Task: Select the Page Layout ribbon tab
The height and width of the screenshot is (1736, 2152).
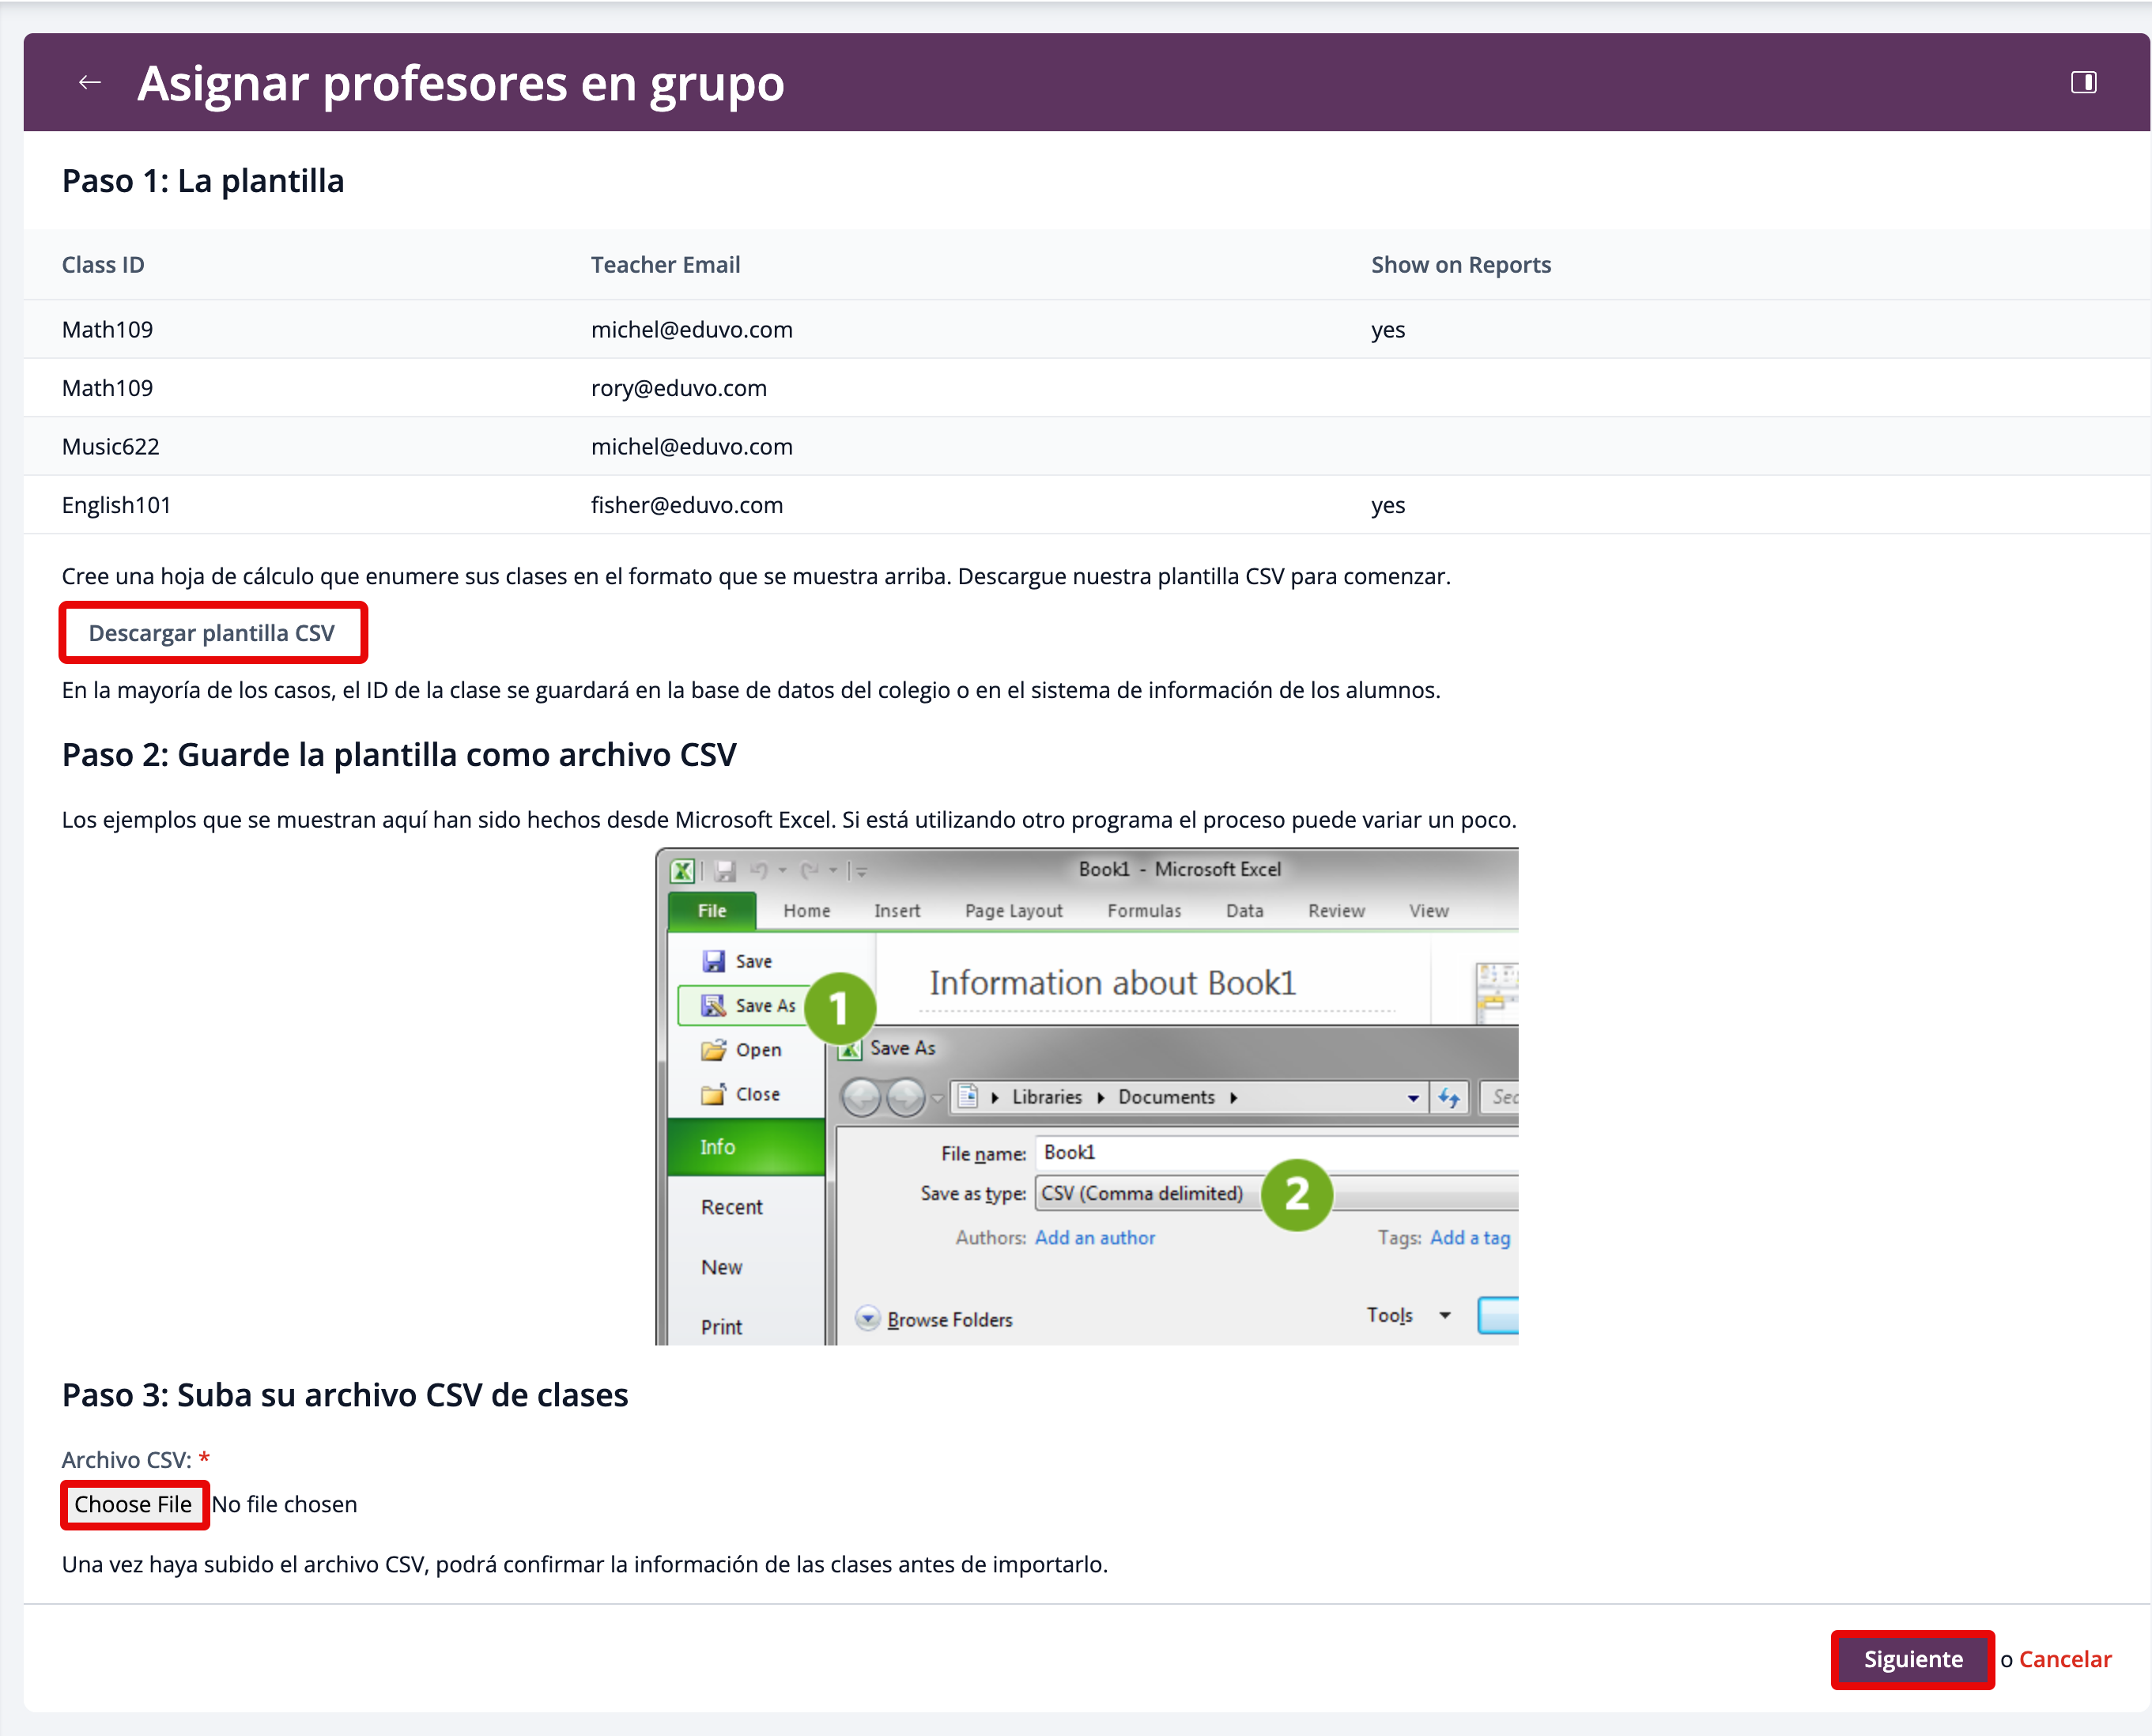Action: point(1013,911)
